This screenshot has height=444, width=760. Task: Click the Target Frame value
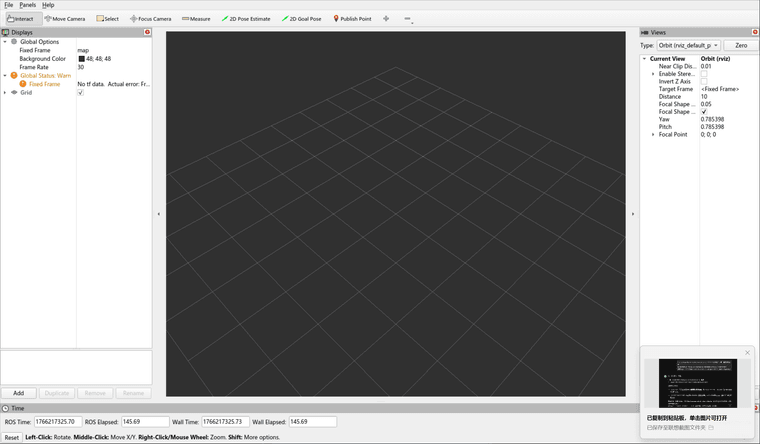tap(720, 89)
